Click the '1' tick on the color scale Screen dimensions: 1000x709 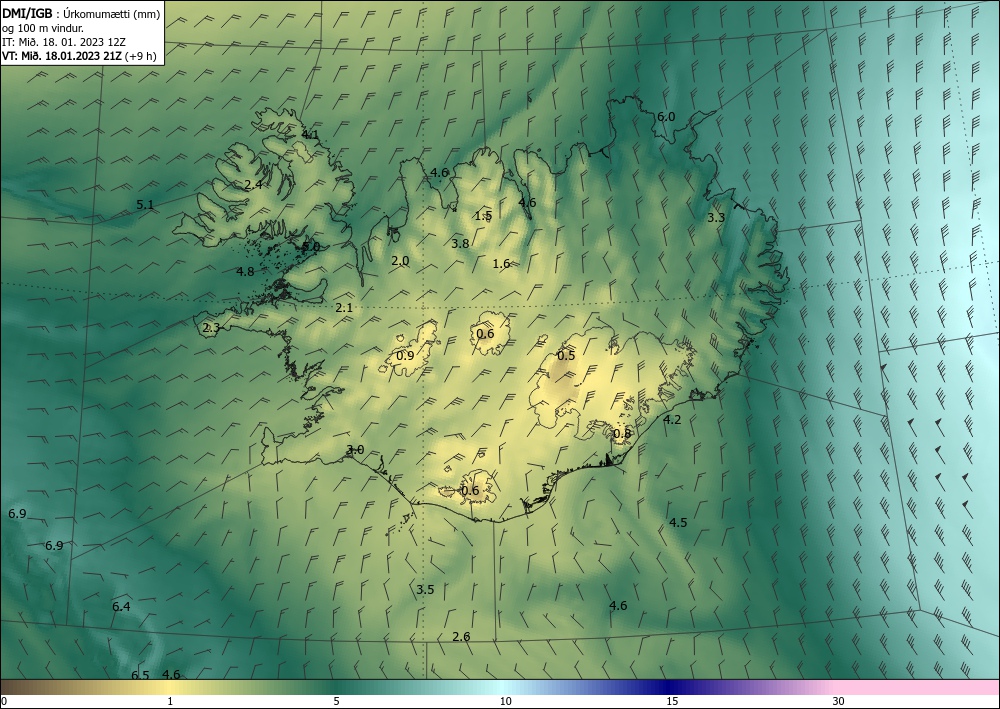[170, 701]
